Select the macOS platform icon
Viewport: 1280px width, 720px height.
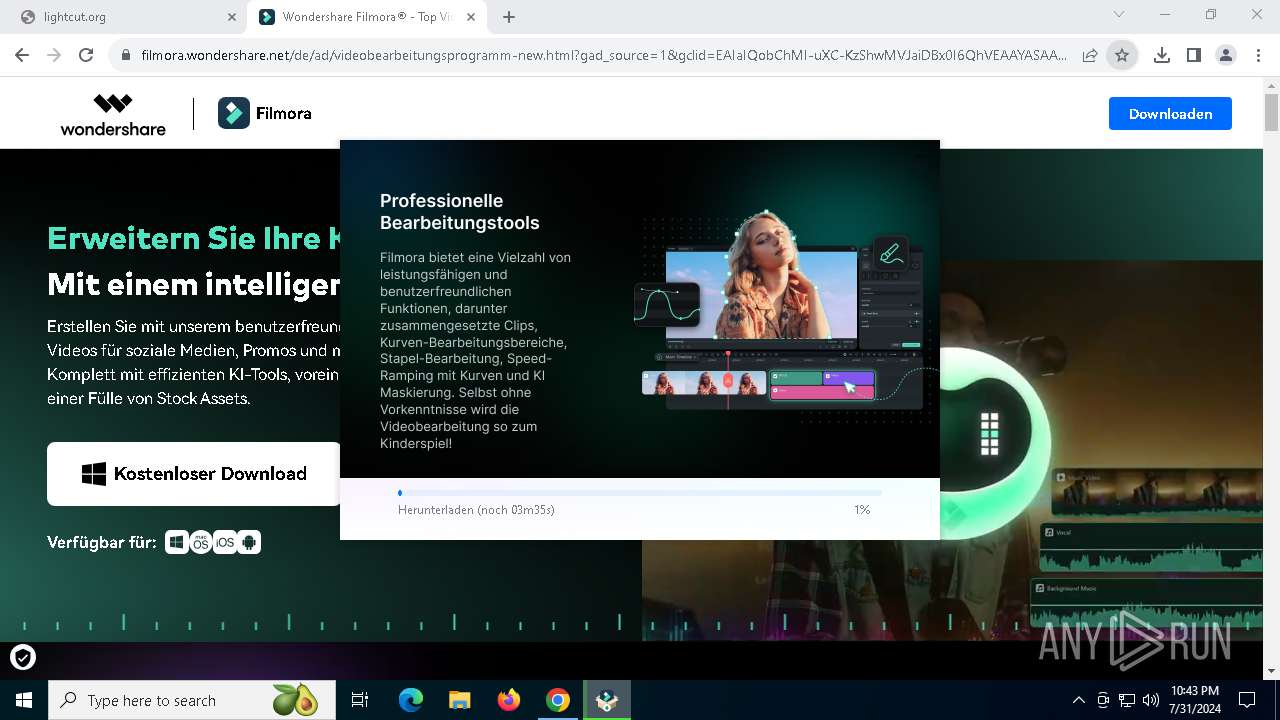pos(201,543)
